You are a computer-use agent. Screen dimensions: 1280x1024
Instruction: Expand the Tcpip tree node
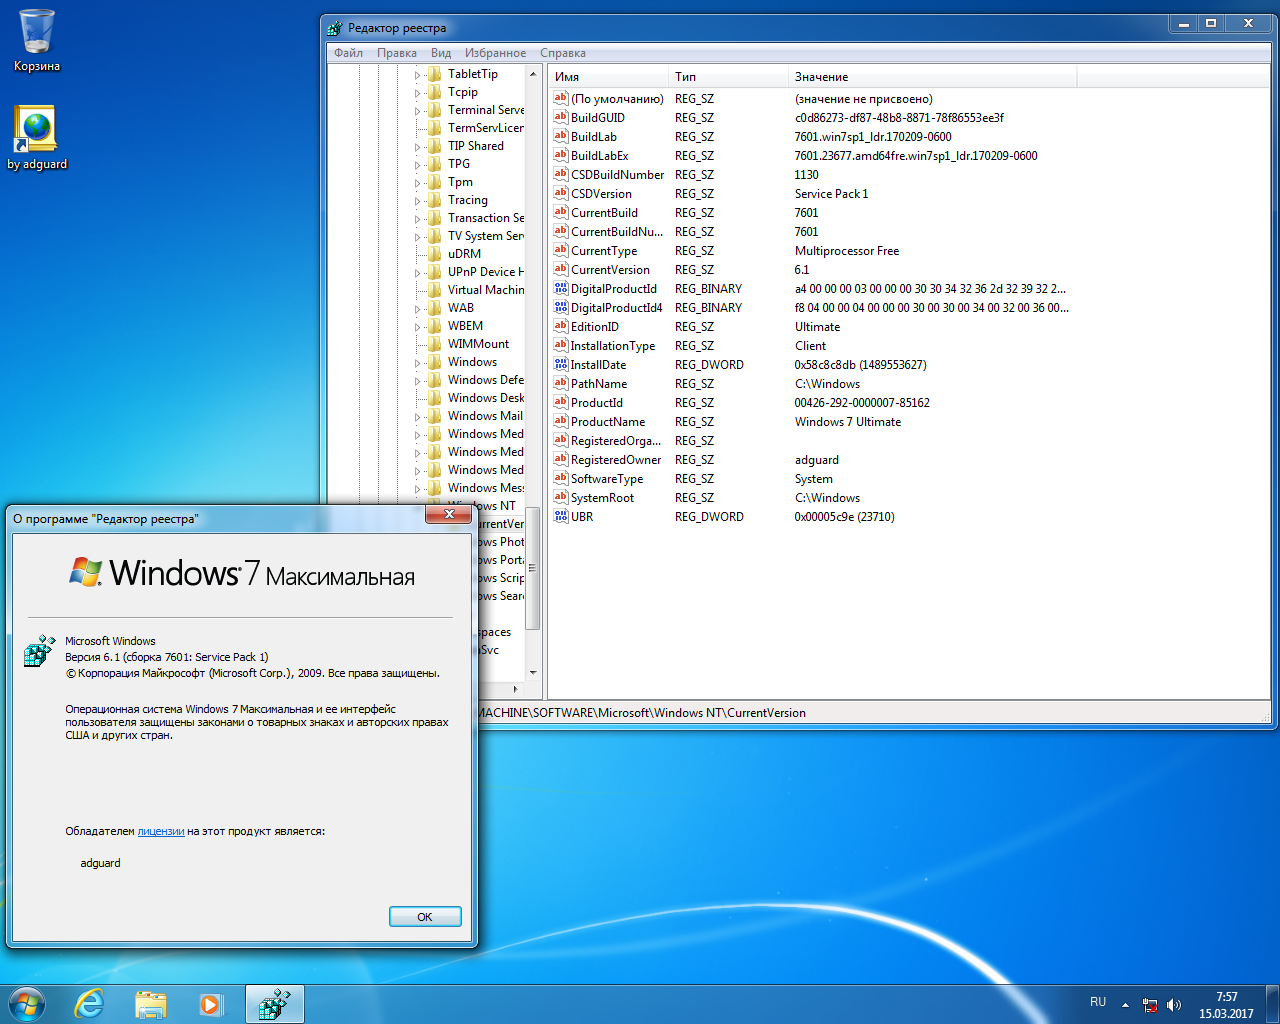tap(418, 93)
